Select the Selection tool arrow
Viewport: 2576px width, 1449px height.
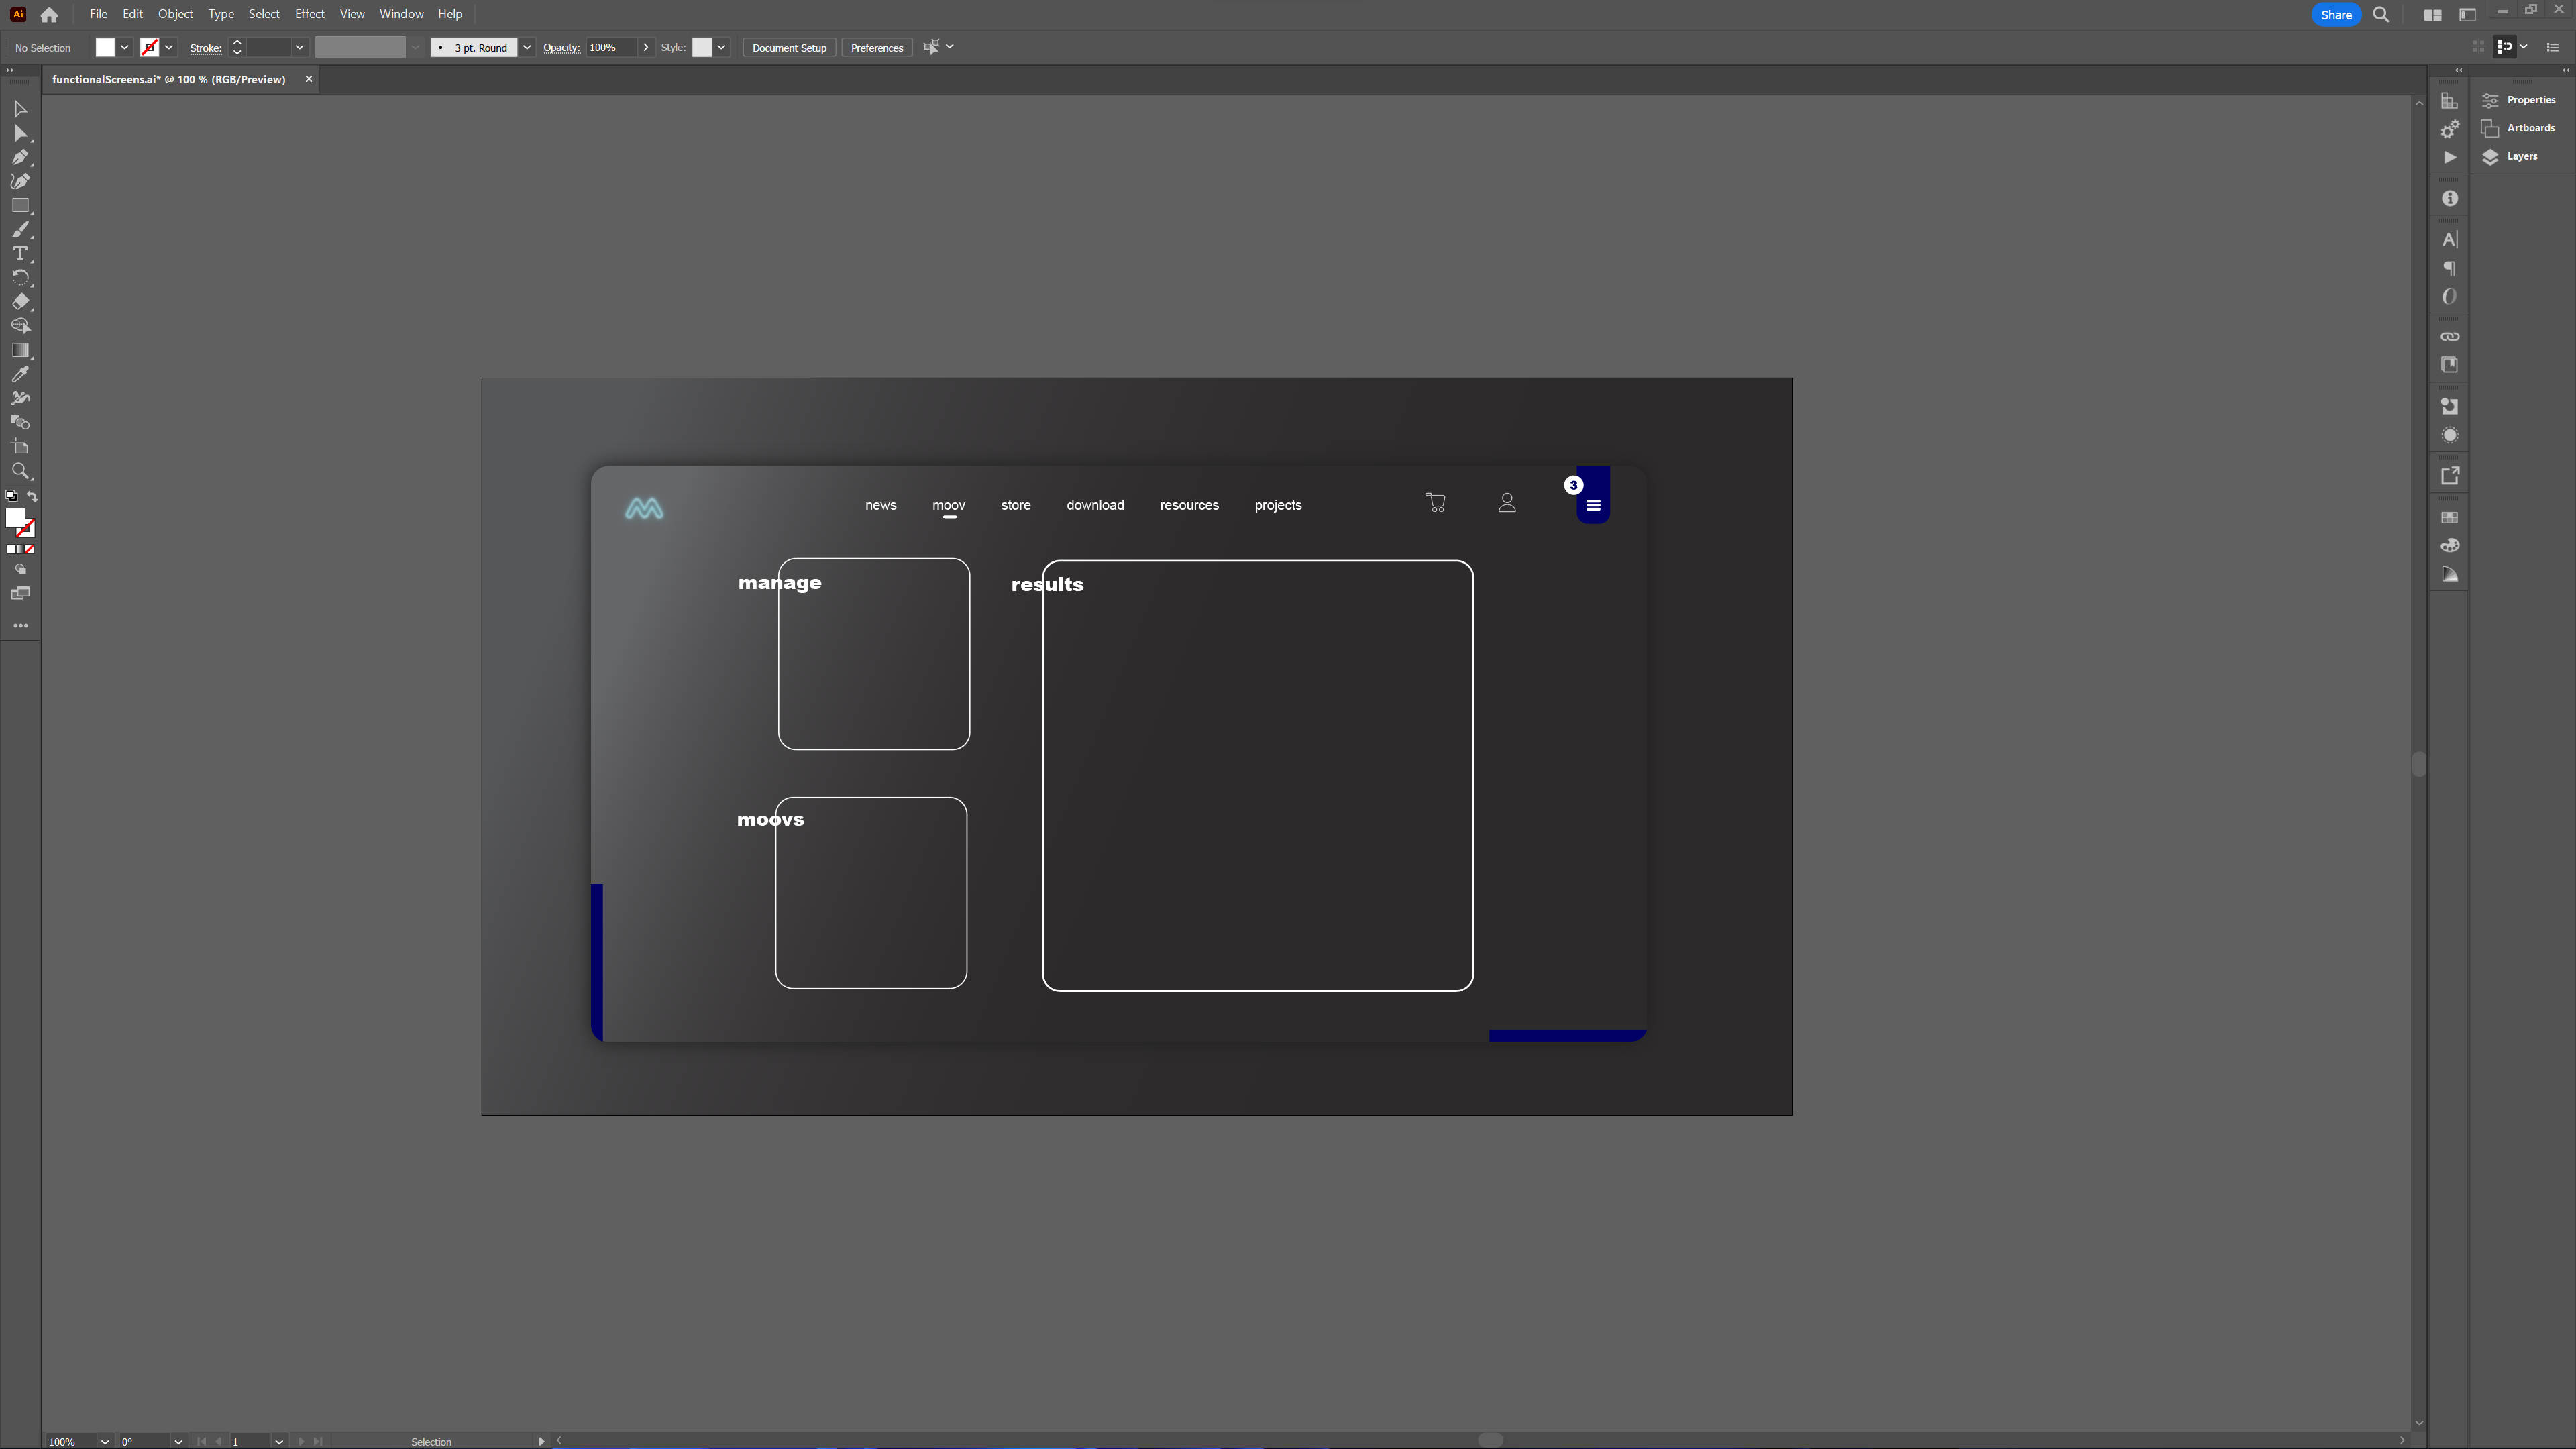coord(20,109)
